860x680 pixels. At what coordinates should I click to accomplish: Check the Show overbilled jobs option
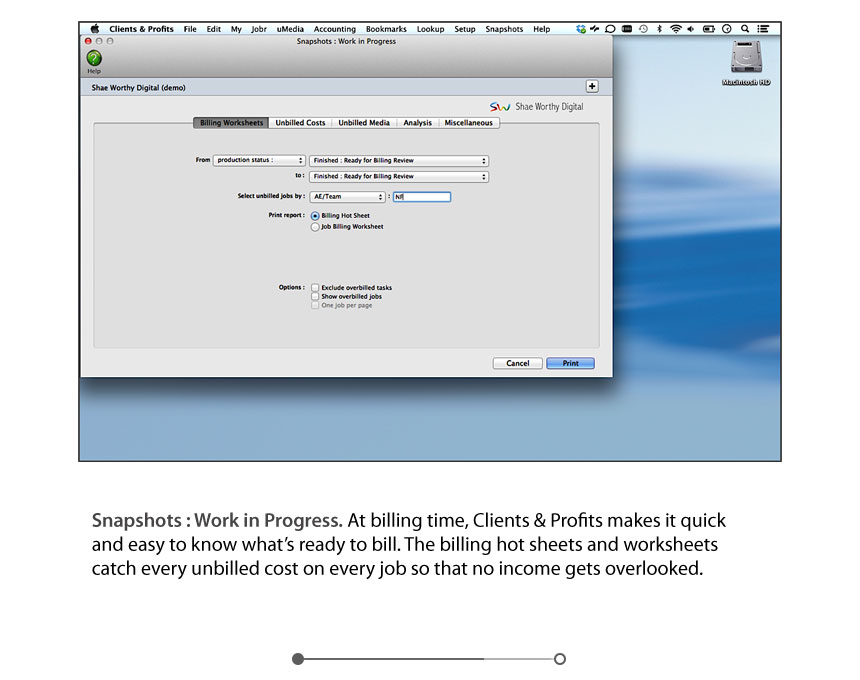(x=315, y=296)
